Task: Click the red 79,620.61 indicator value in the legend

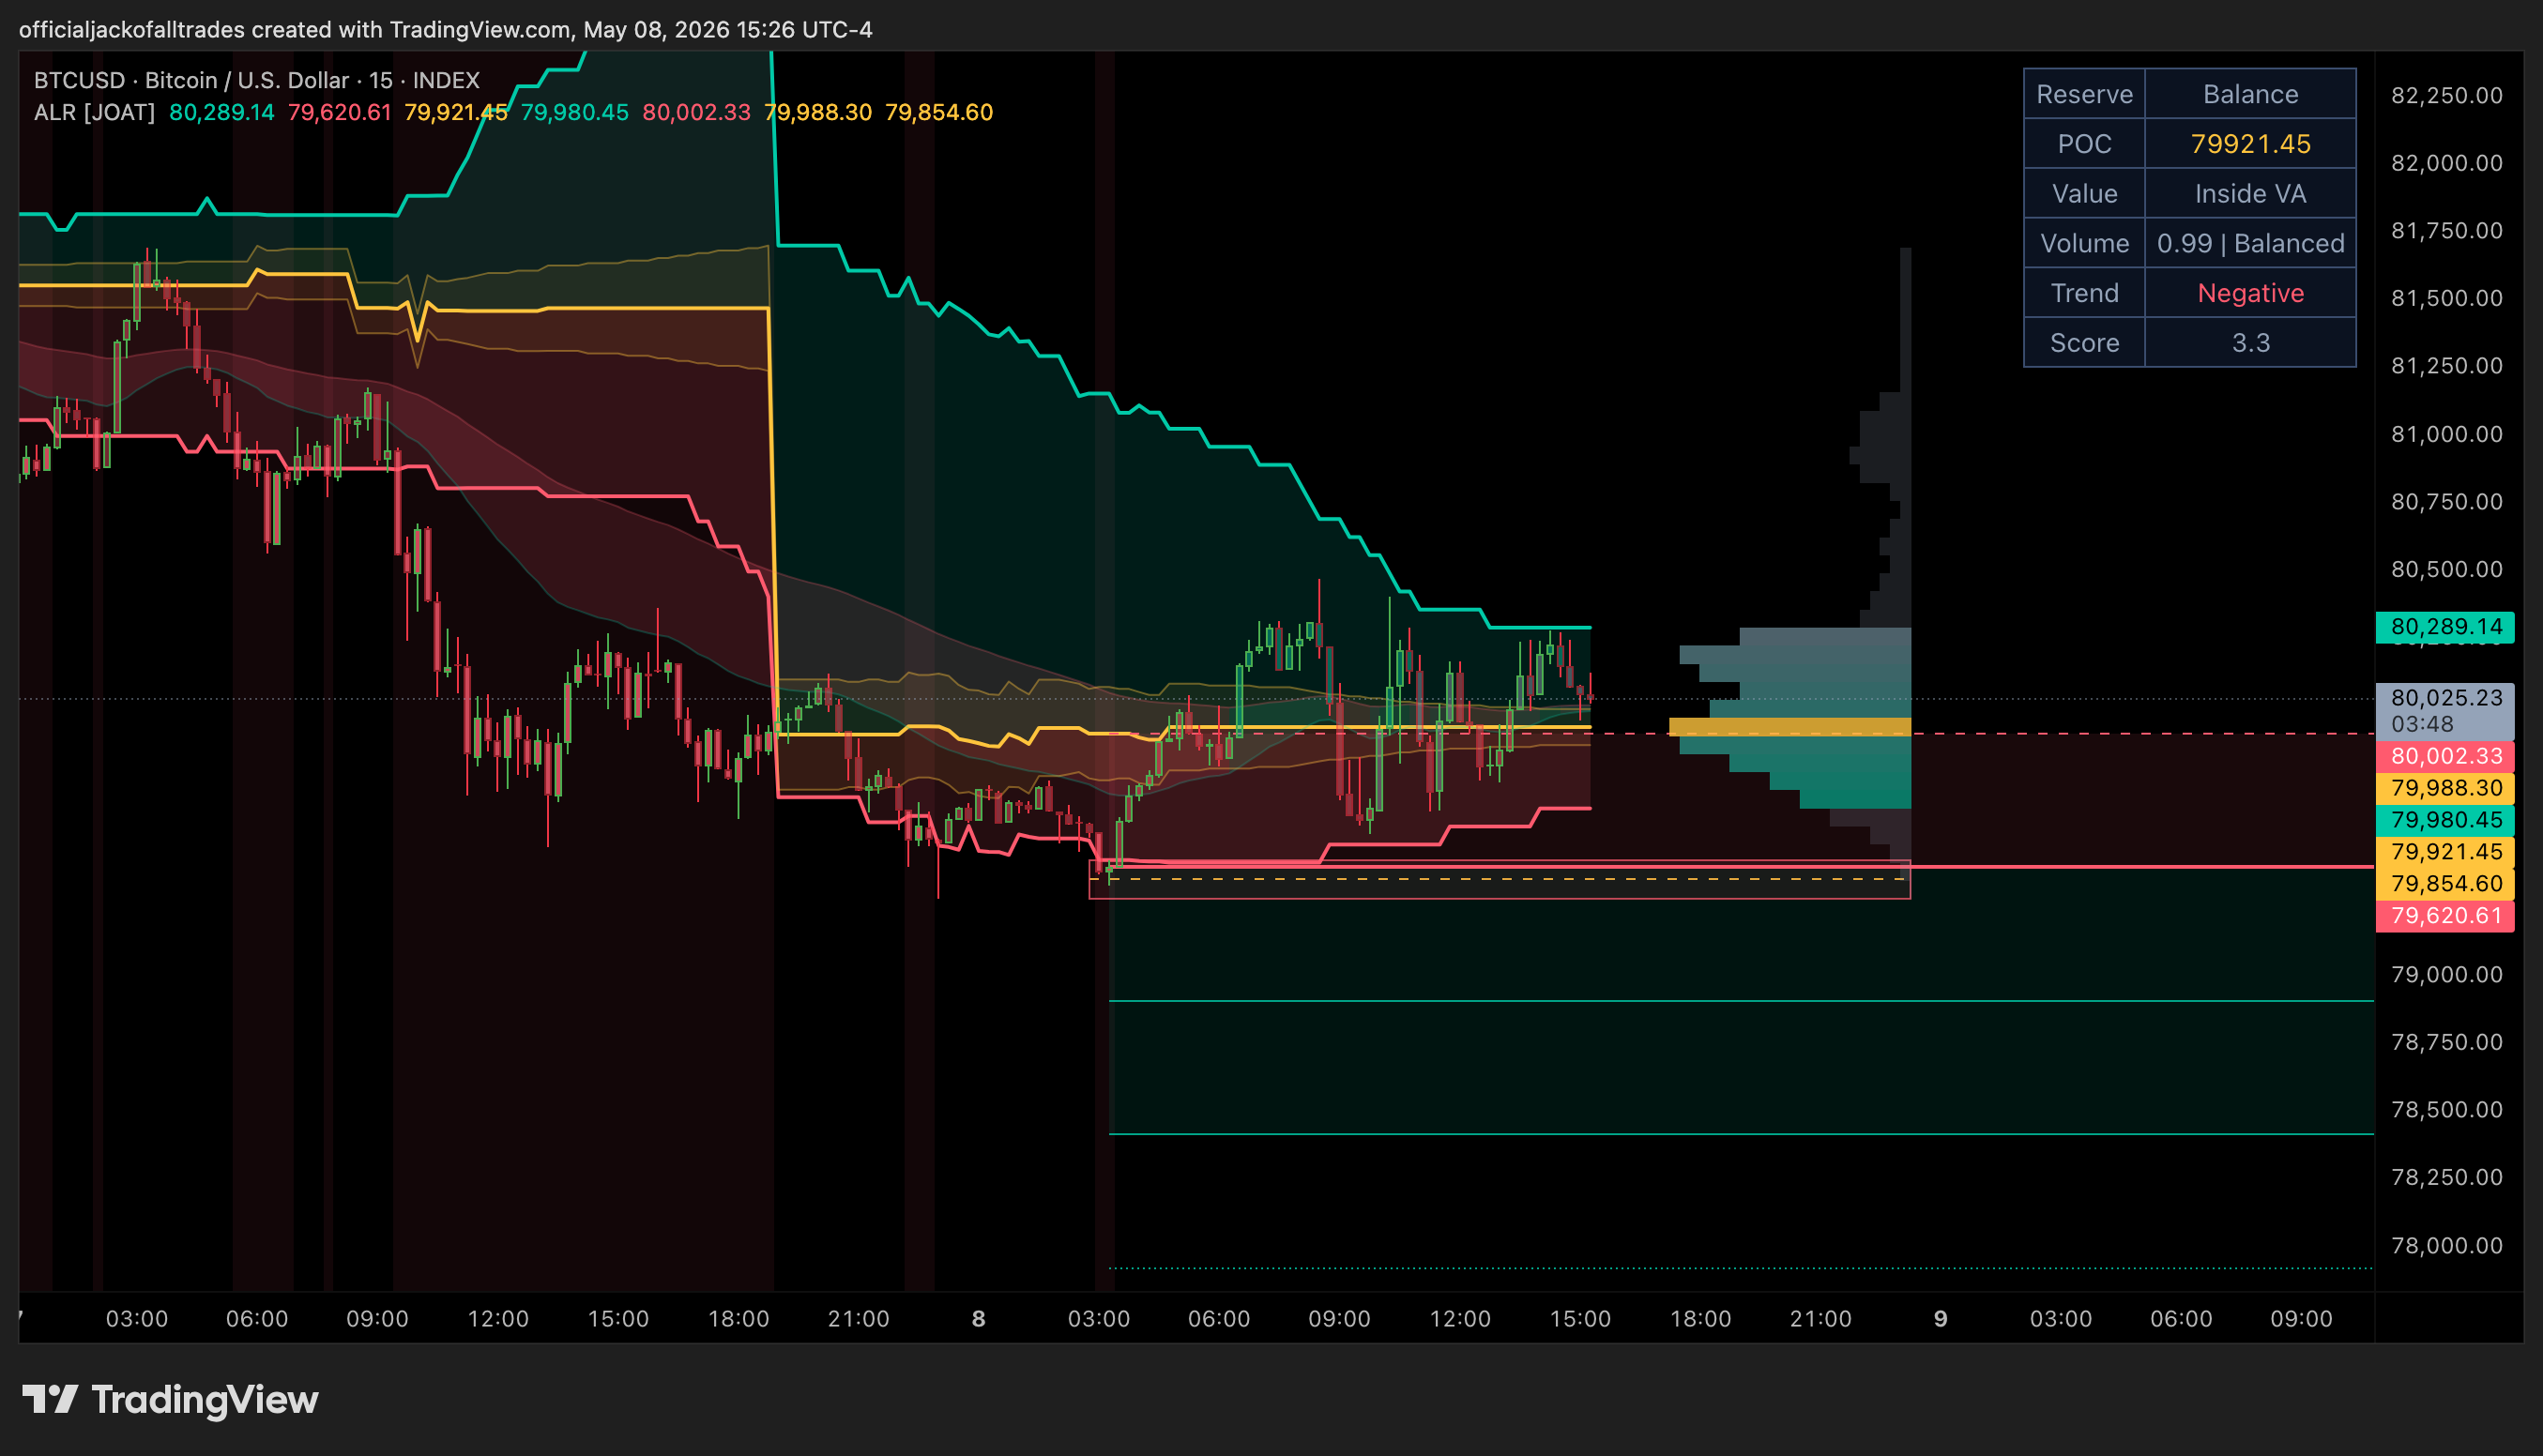Action: [339, 112]
